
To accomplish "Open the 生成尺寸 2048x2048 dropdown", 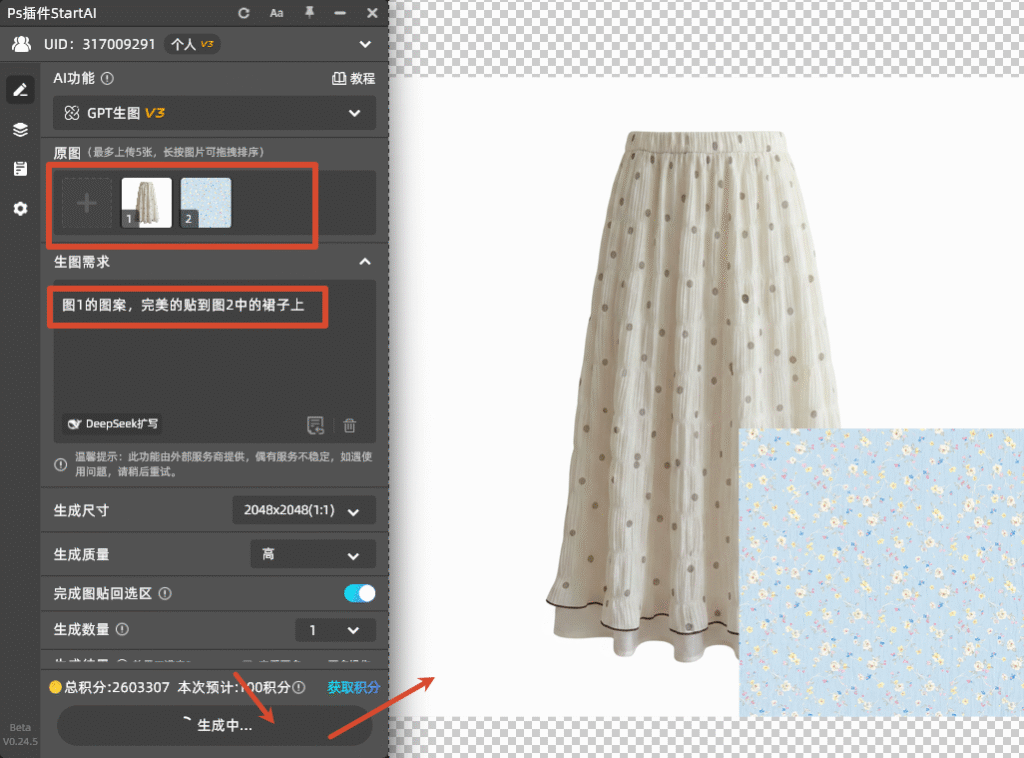I will point(304,511).
